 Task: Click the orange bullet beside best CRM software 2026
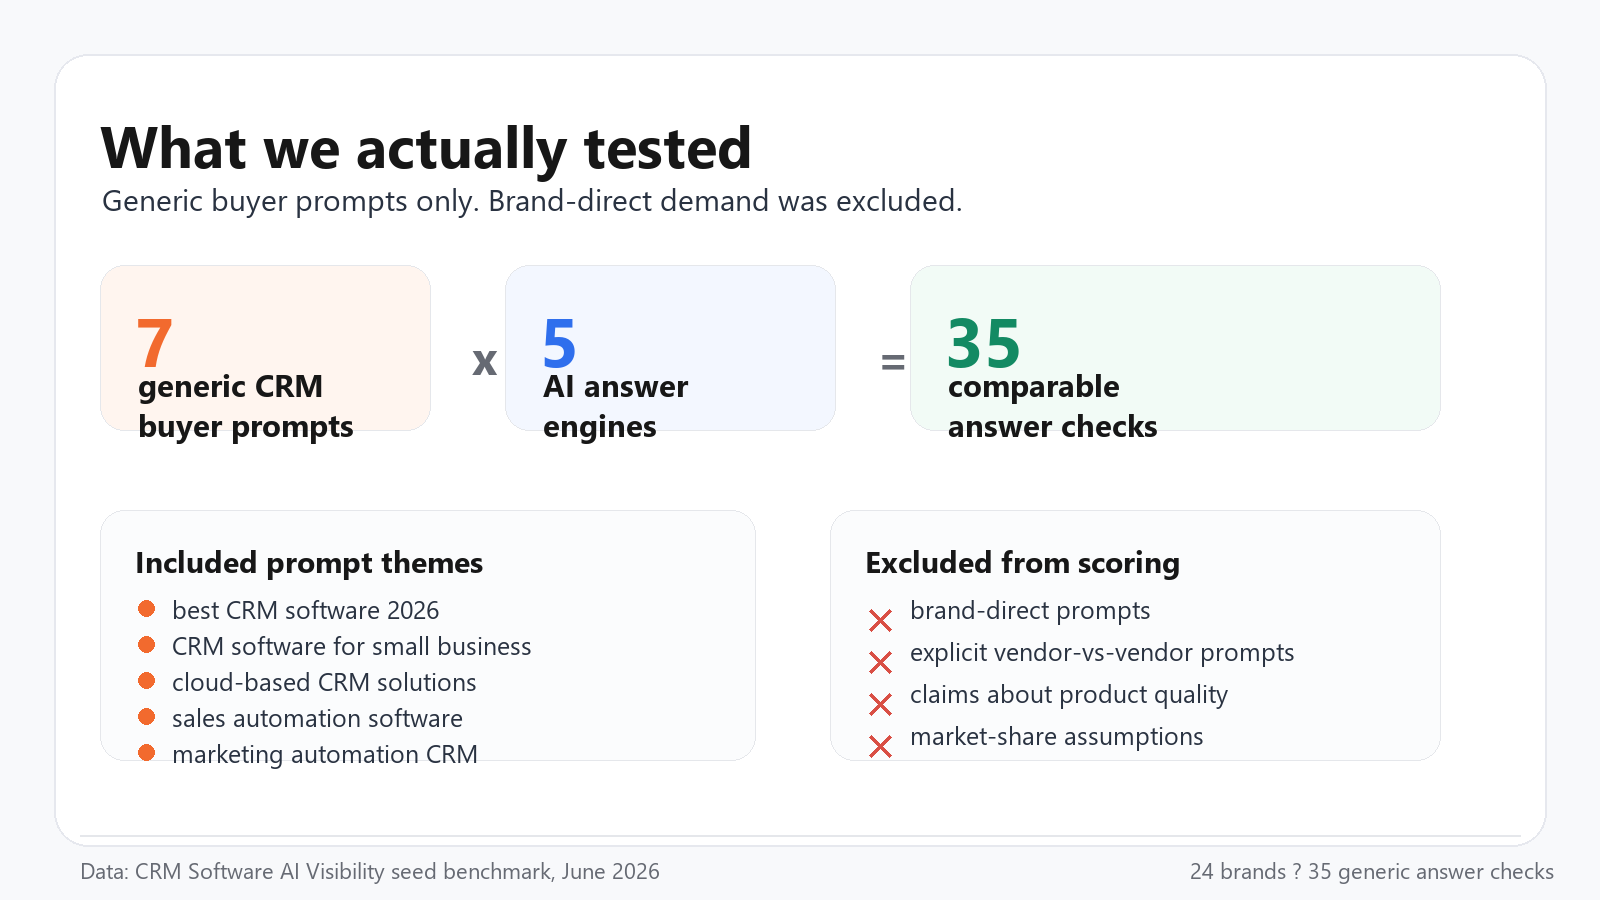[x=147, y=609]
